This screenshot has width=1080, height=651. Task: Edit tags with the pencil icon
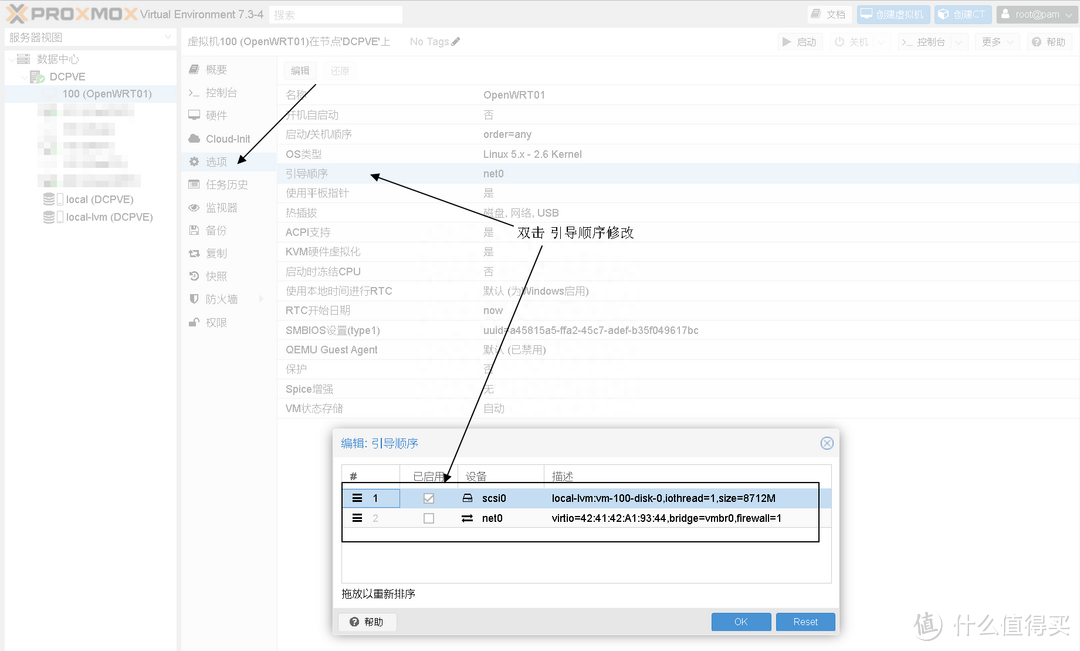click(x=455, y=42)
